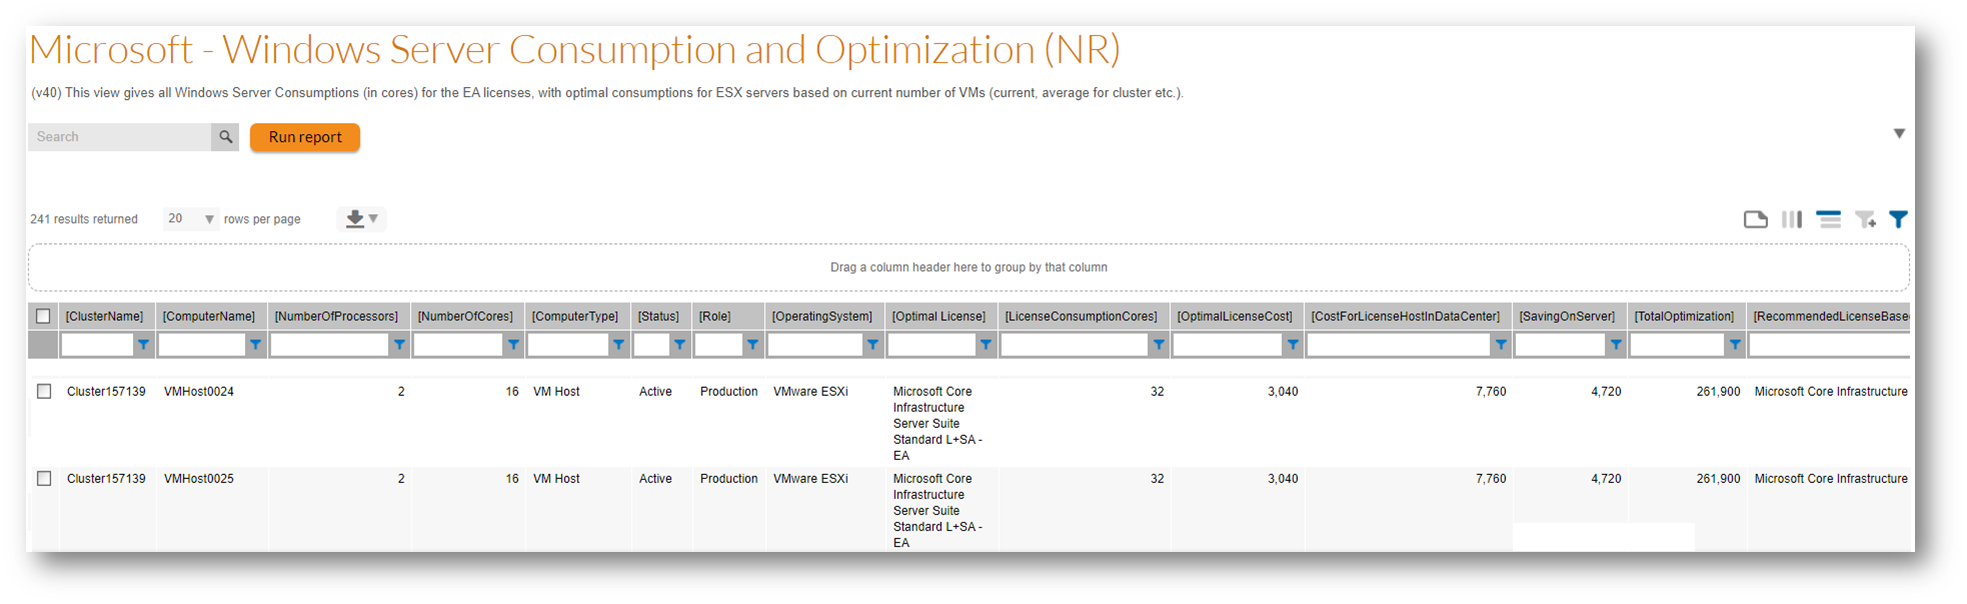This screenshot has height=604, width=1967.
Task: Click 261,900 total in VMHost0024 row
Action: pos(1718,392)
